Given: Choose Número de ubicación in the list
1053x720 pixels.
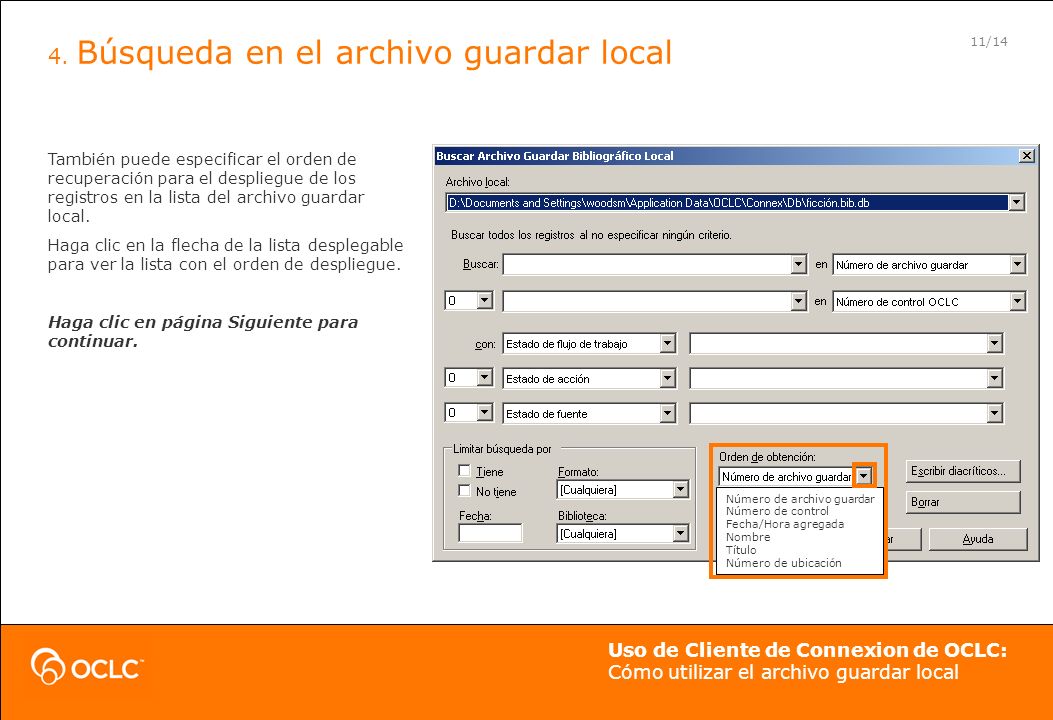Looking at the screenshot, I should click(x=783, y=563).
